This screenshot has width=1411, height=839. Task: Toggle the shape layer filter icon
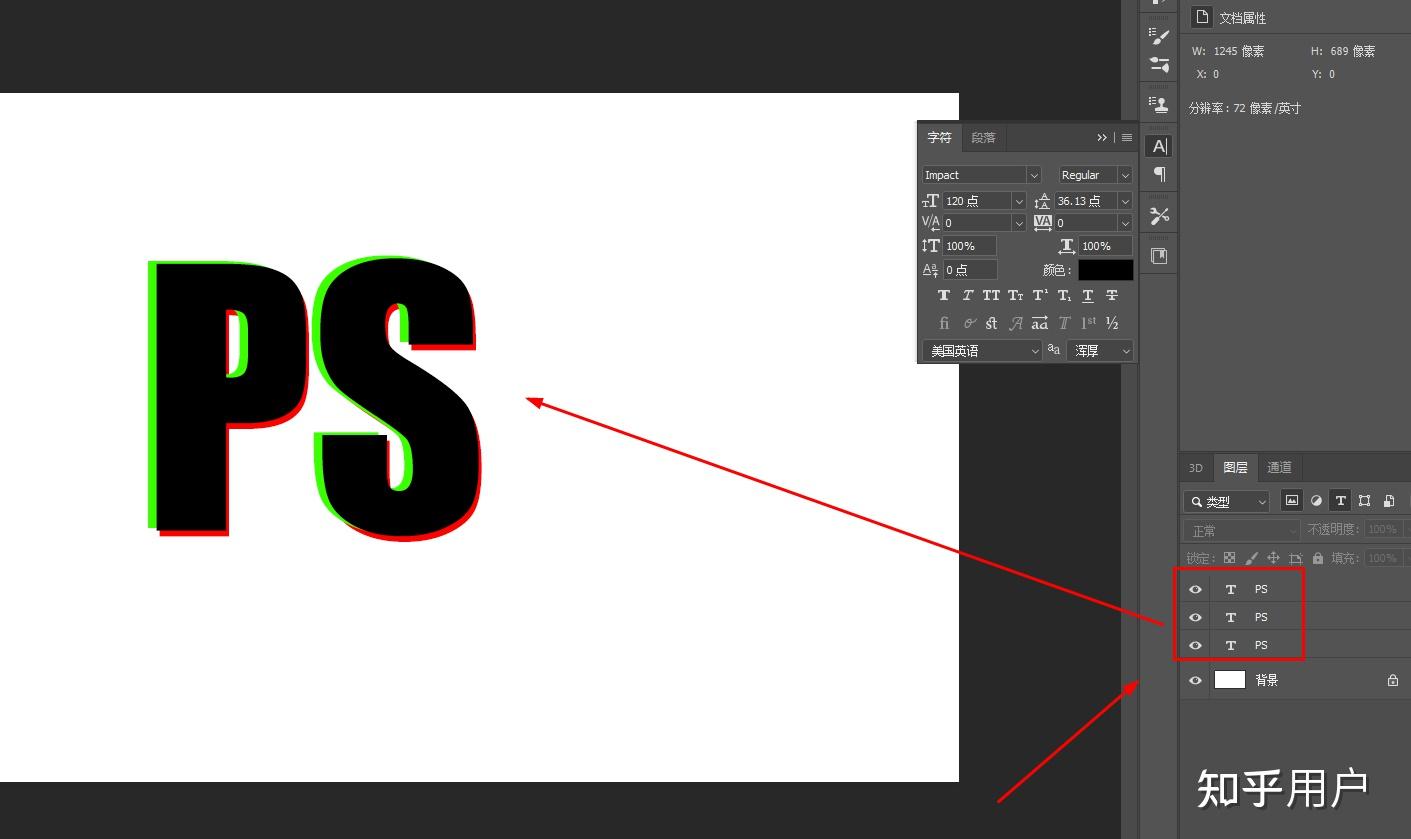click(1365, 501)
